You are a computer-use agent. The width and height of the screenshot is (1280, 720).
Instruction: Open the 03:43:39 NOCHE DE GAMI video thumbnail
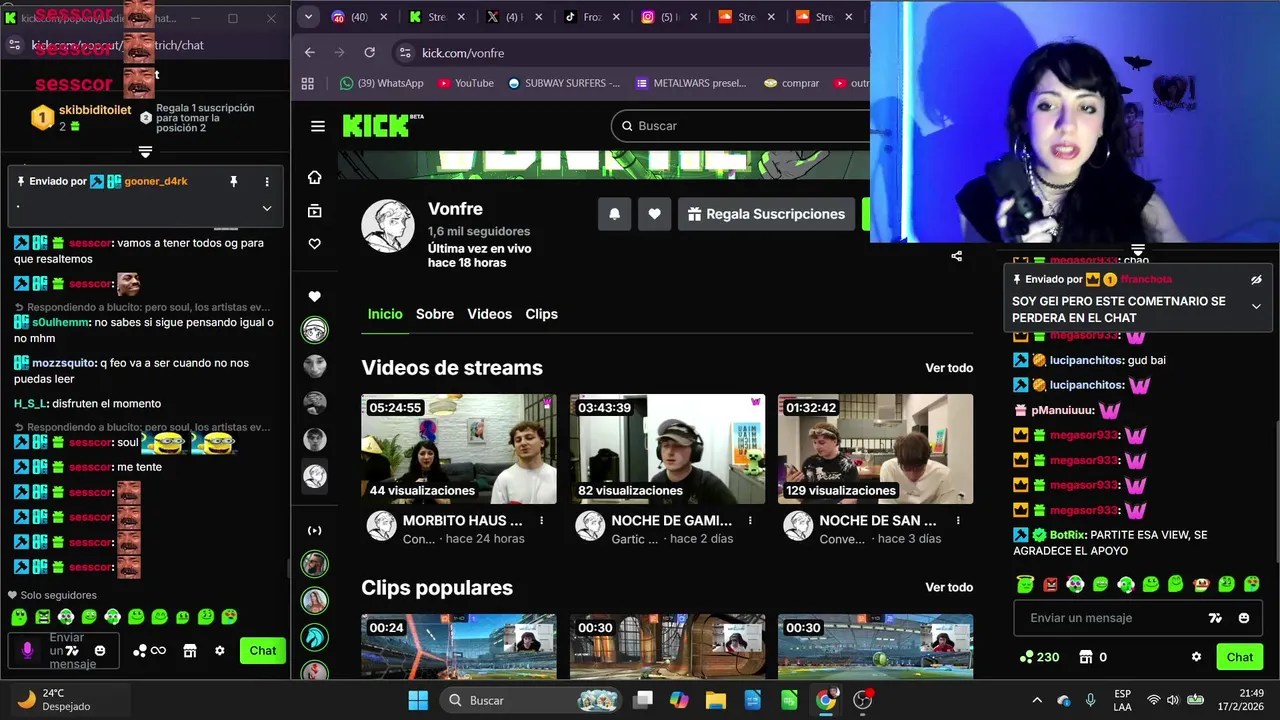coord(668,449)
